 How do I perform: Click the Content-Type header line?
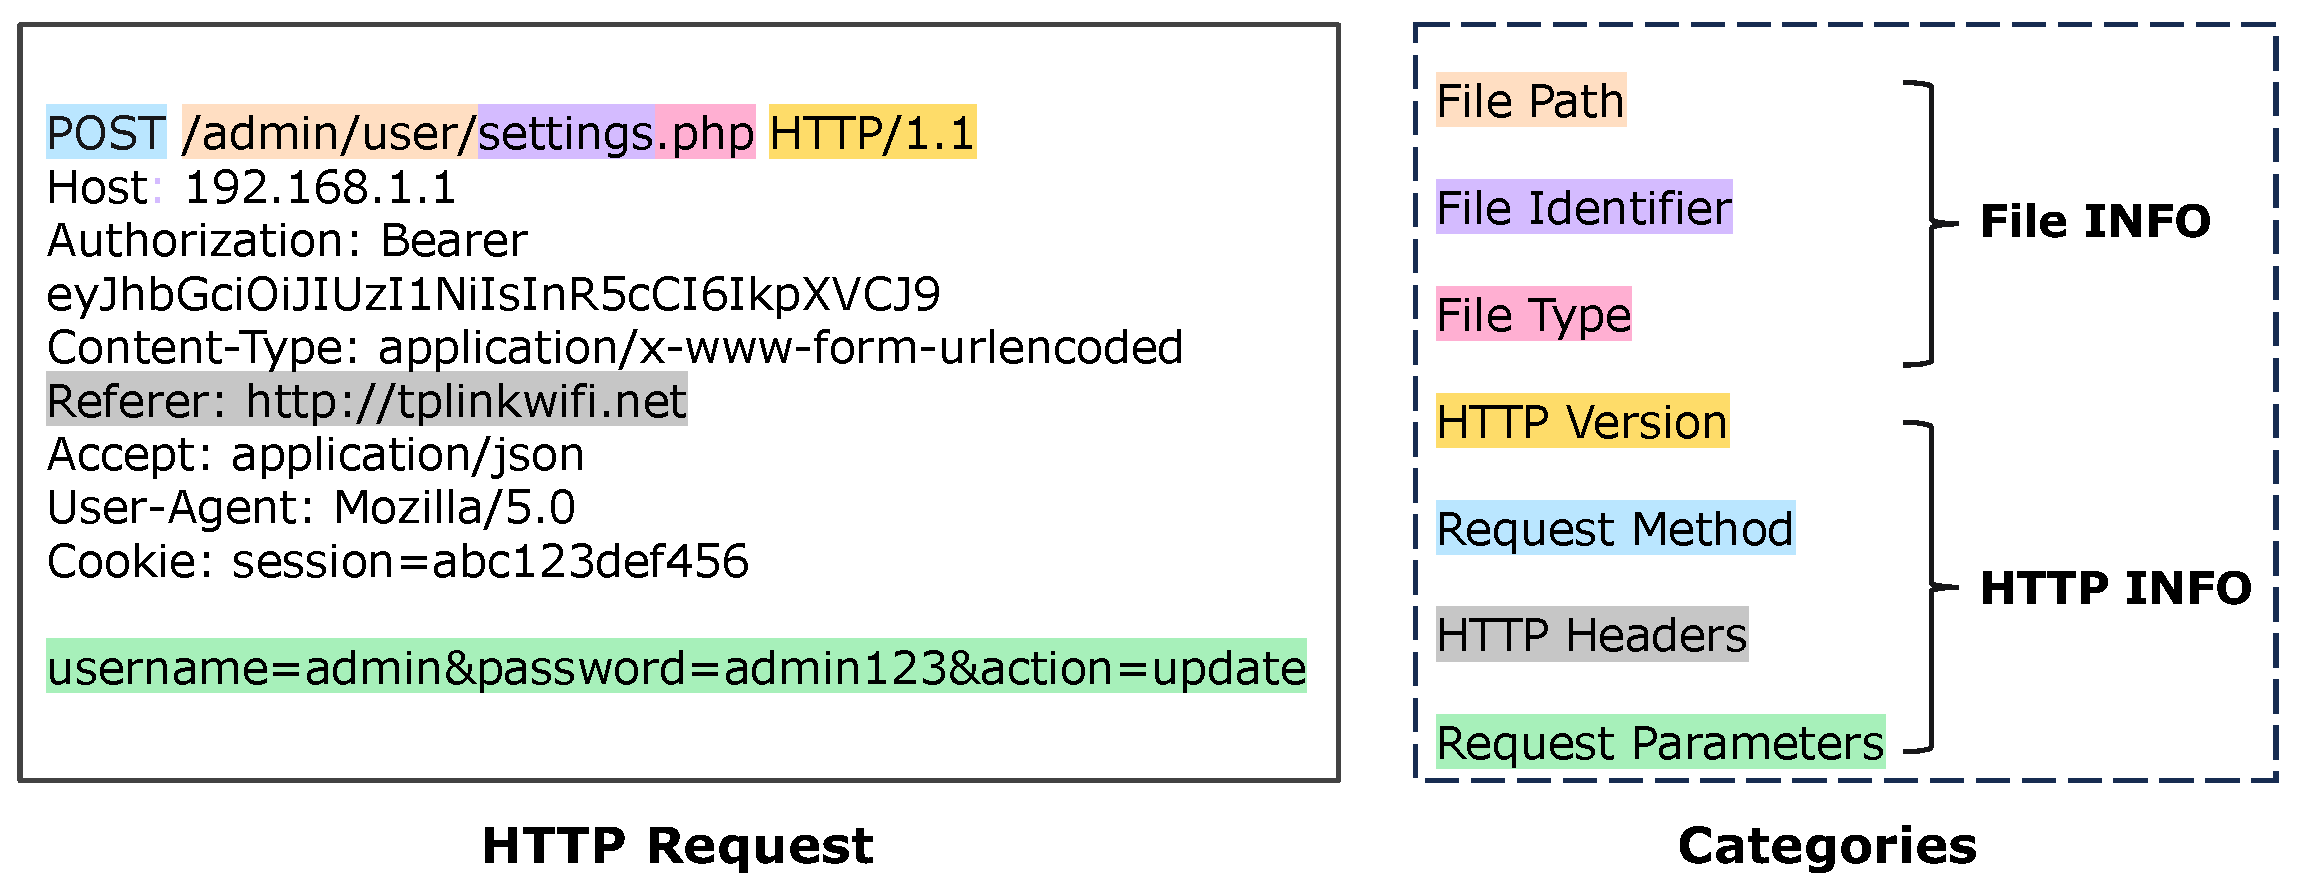(x=615, y=348)
